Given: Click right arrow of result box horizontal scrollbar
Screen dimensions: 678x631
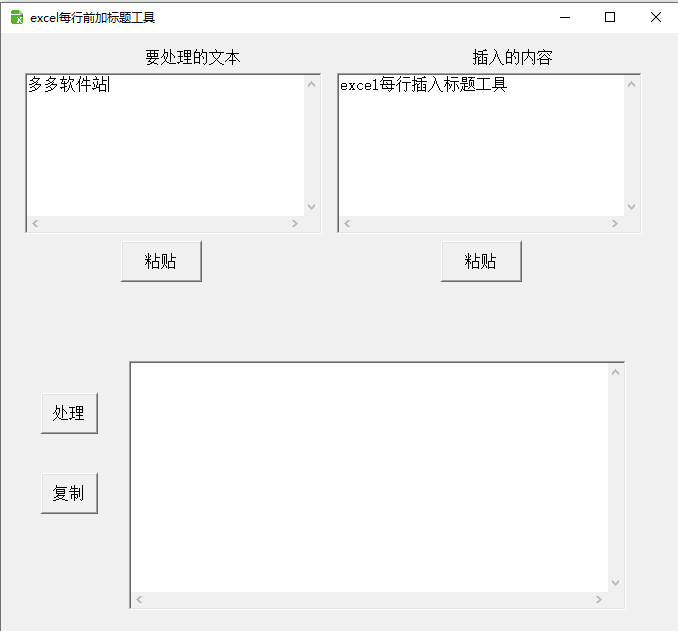Looking at the screenshot, I should tap(599, 599).
